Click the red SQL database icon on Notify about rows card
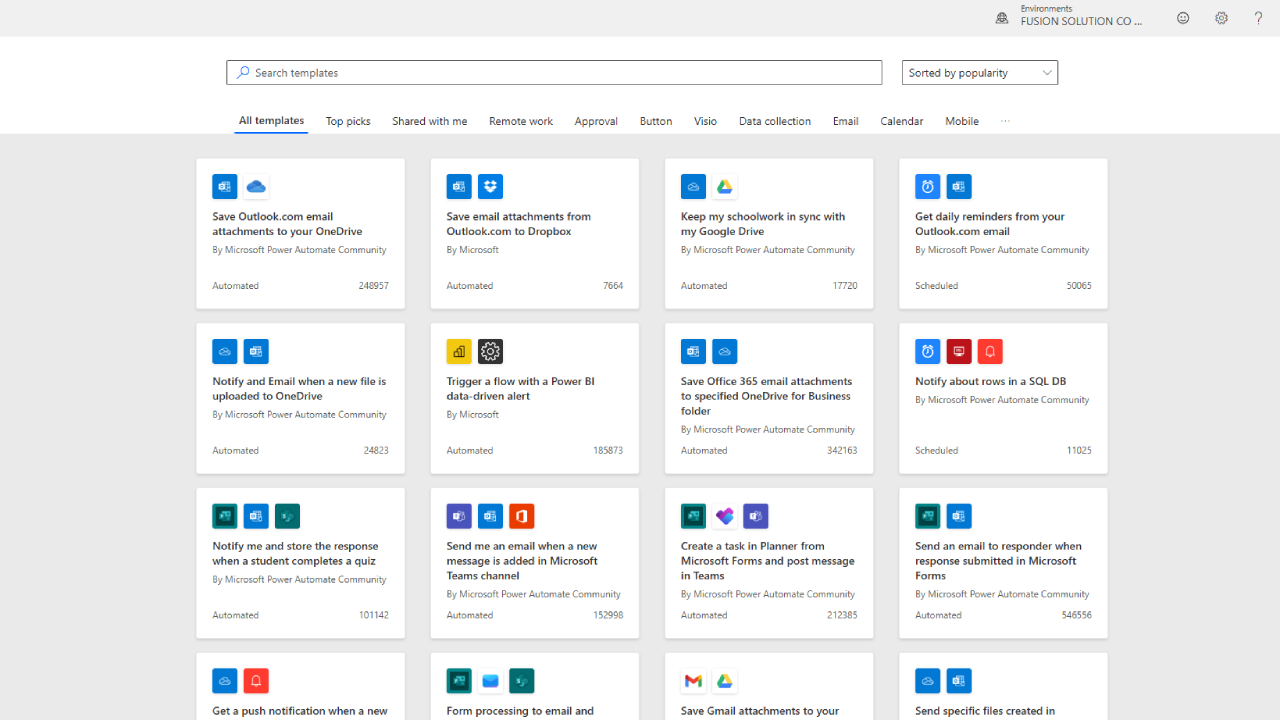Screen dimensions: 1280x720 point(959,351)
